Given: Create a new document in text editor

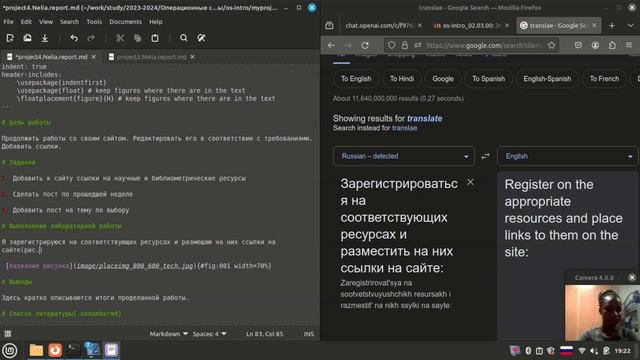Looking at the screenshot, I should pyautogui.click(x=10, y=38).
